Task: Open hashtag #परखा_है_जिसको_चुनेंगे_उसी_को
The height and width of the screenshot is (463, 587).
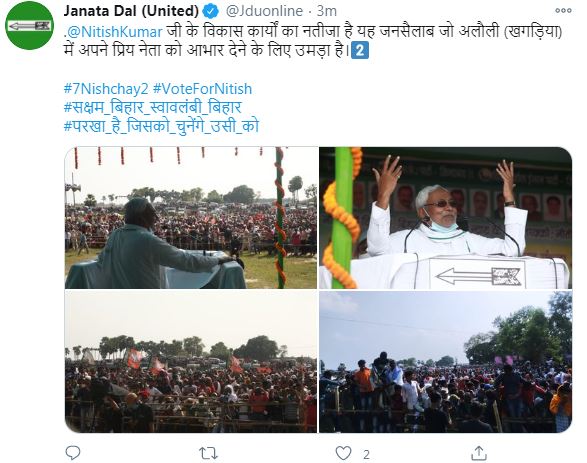Action: pos(161,126)
